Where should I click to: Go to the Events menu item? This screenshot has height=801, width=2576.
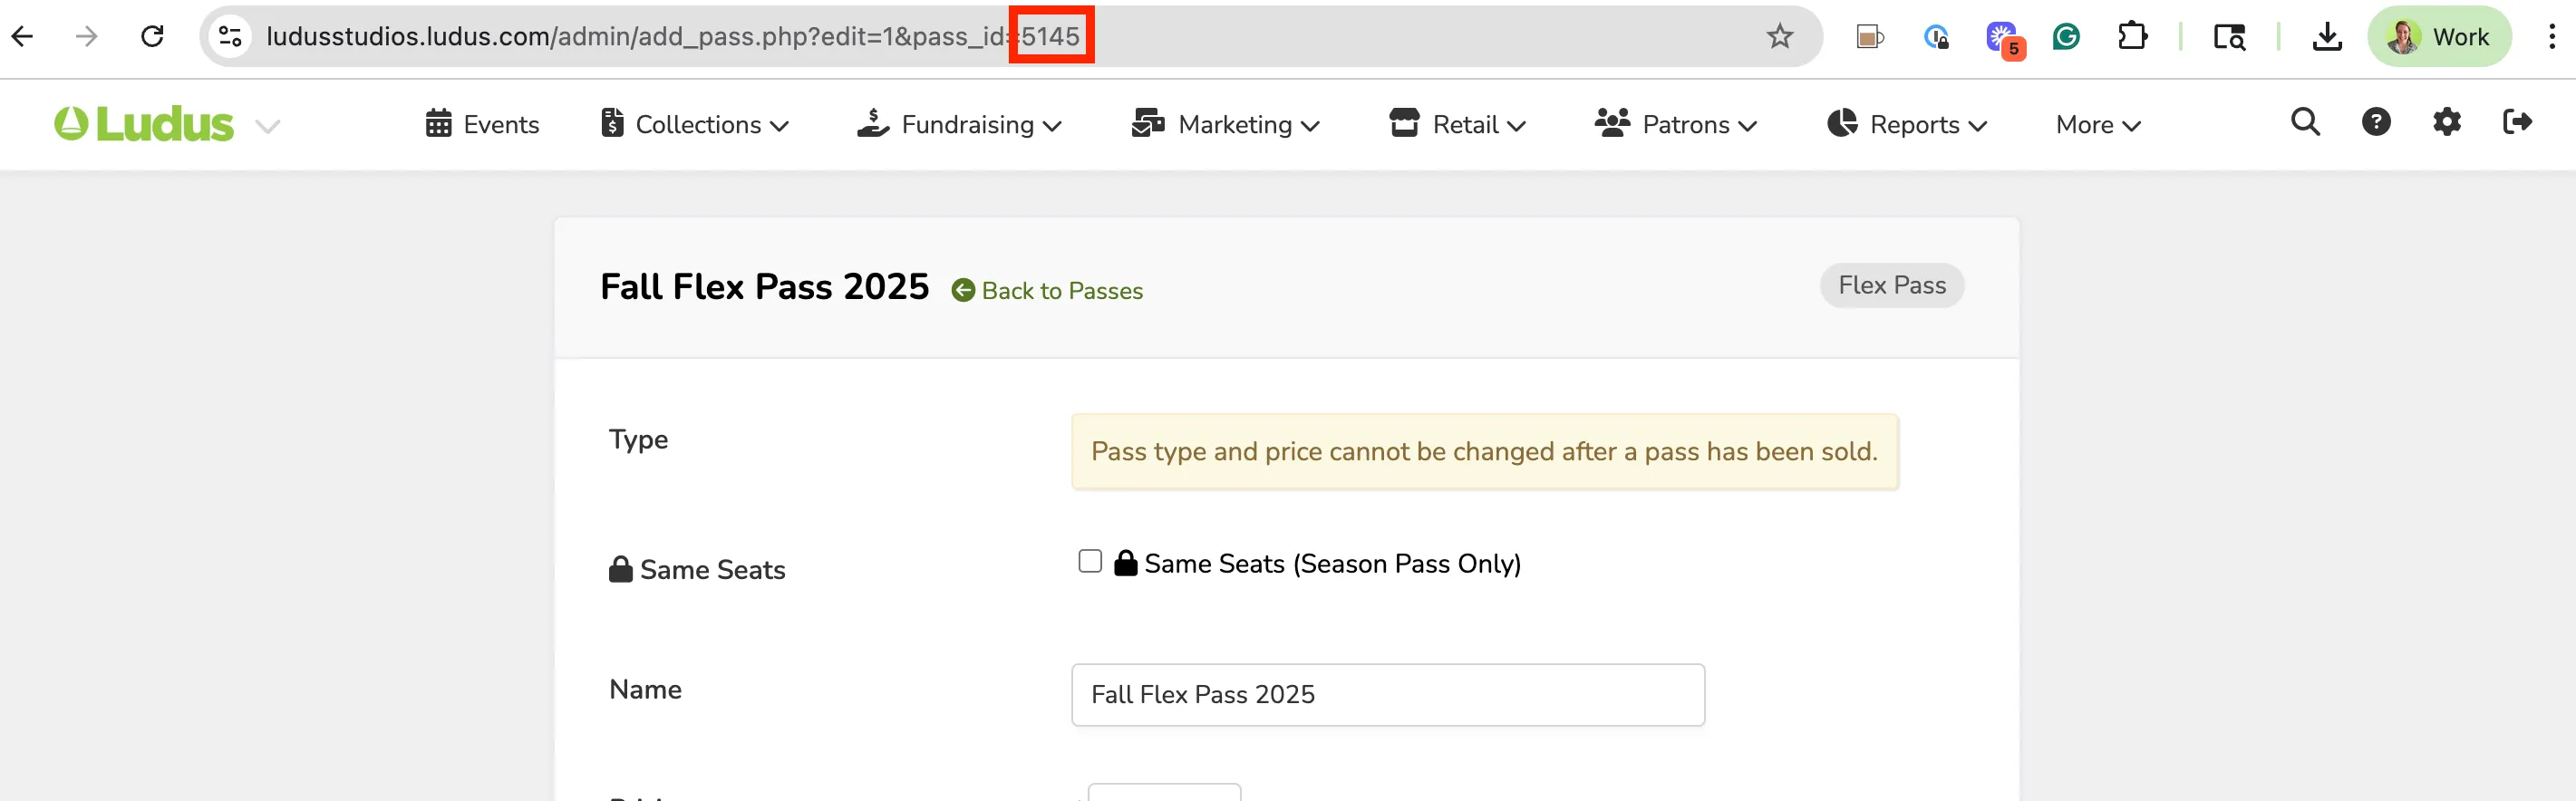(482, 124)
